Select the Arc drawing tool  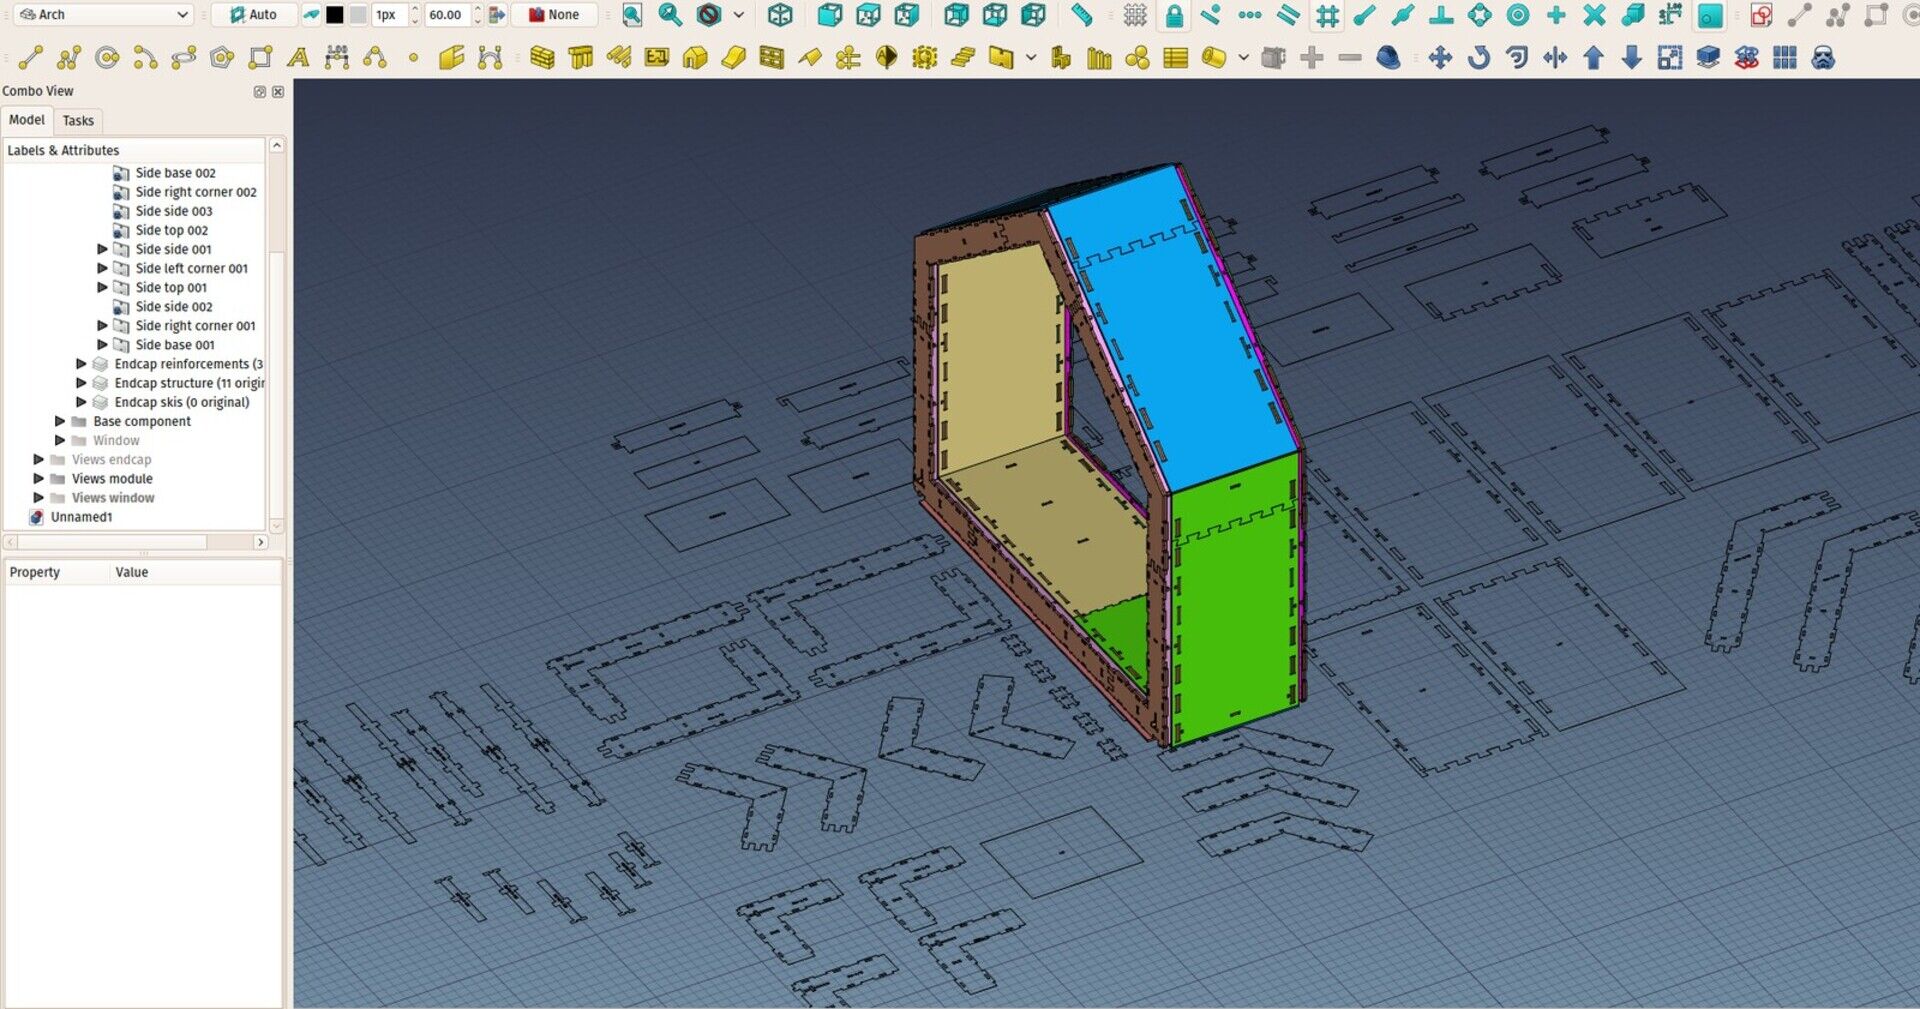point(145,58)
